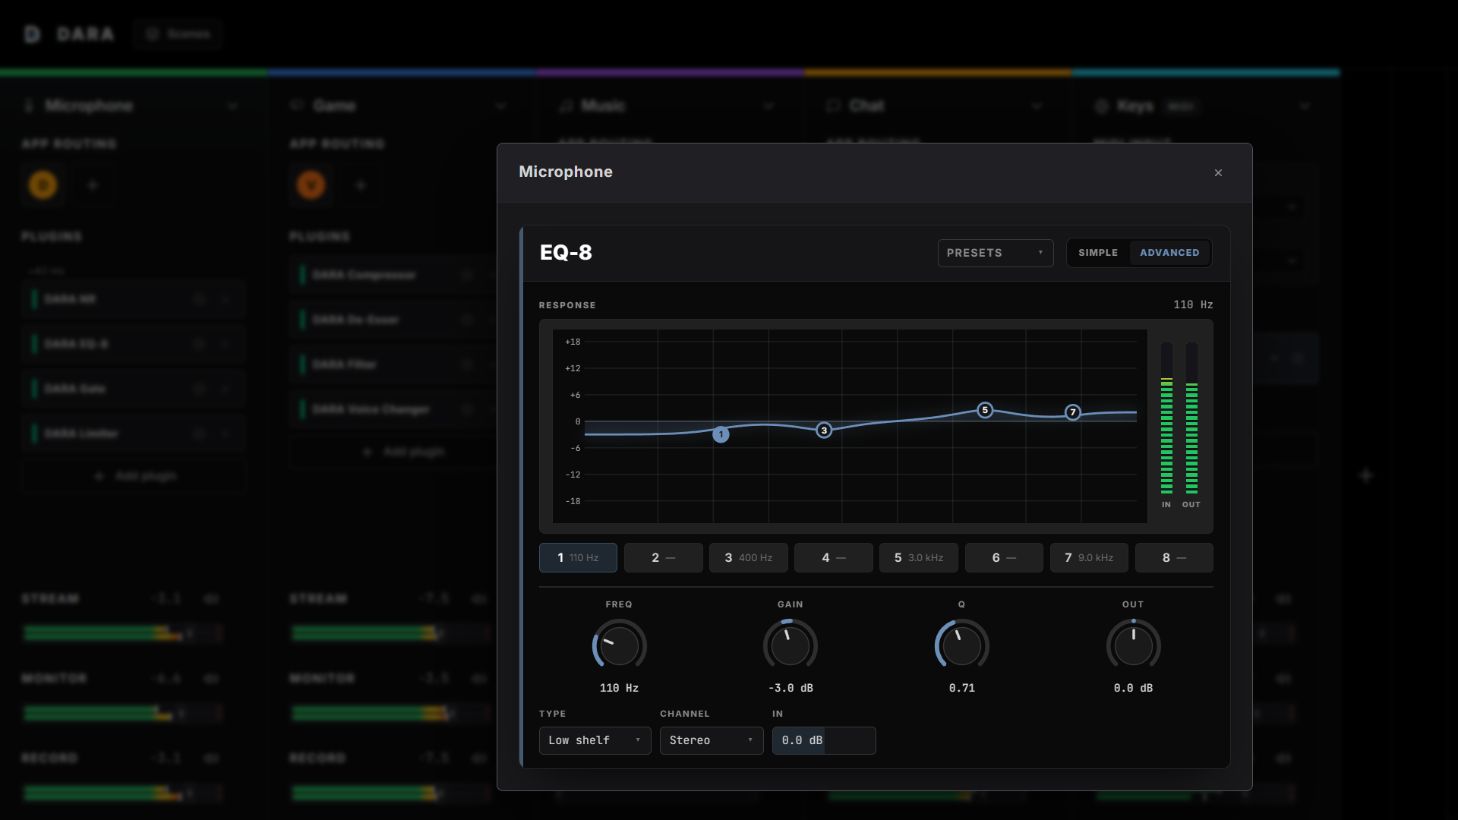Select empty band 6 tab
Image resolution: width=1458 pixels, height=820 pixels.
pyautogui.click(x=1004, y=558)
